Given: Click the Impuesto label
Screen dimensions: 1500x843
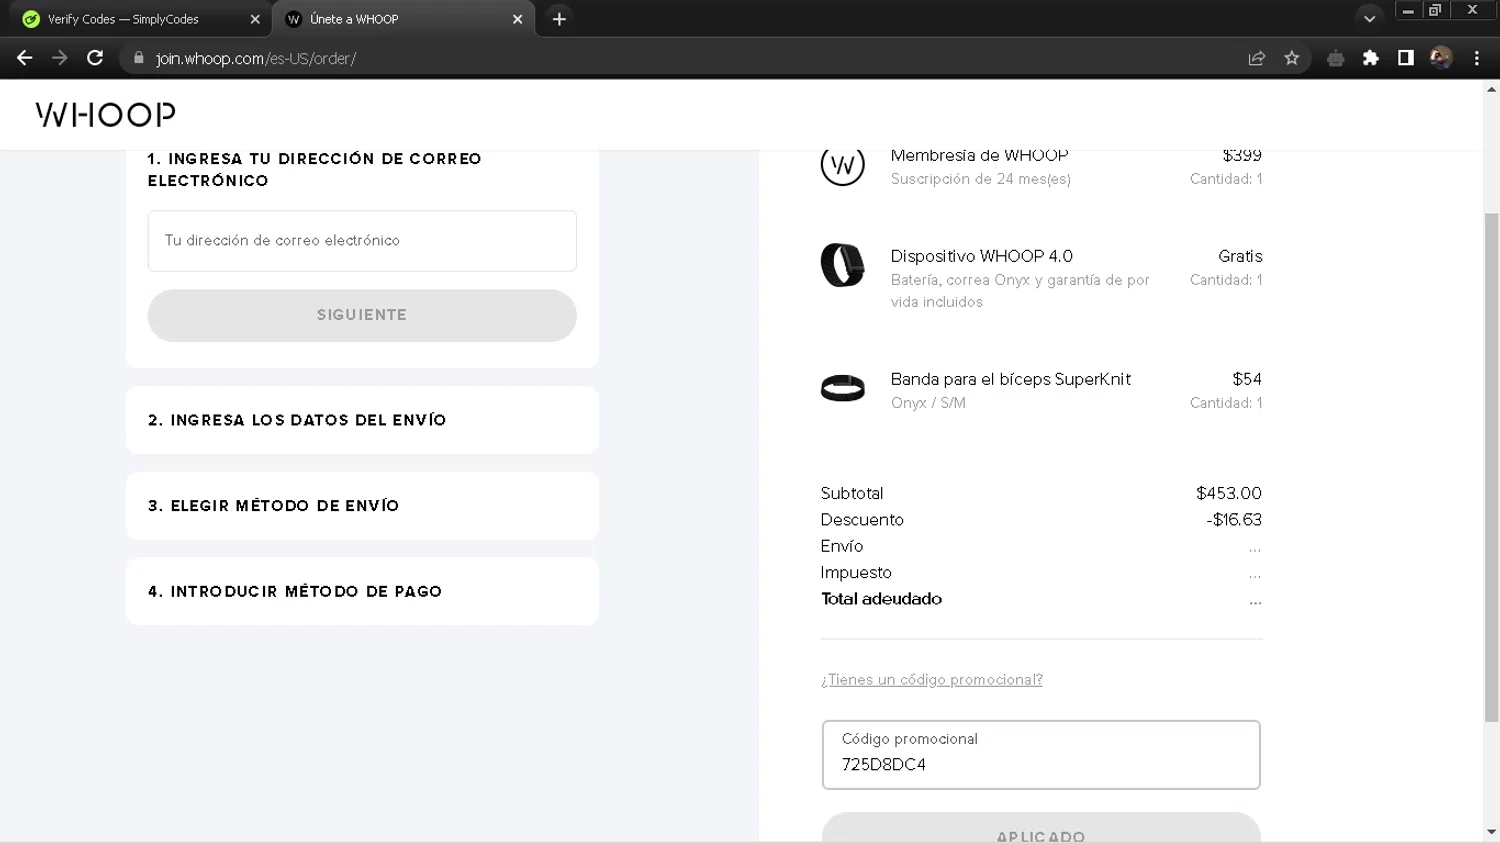Looking at the screenshot, I should pyautogui.click(x=856, y=573).
